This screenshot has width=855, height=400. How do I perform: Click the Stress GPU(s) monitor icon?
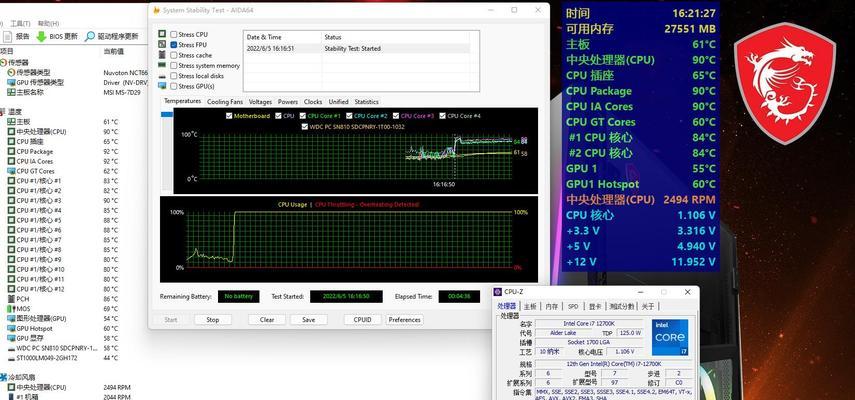point(162,86)
